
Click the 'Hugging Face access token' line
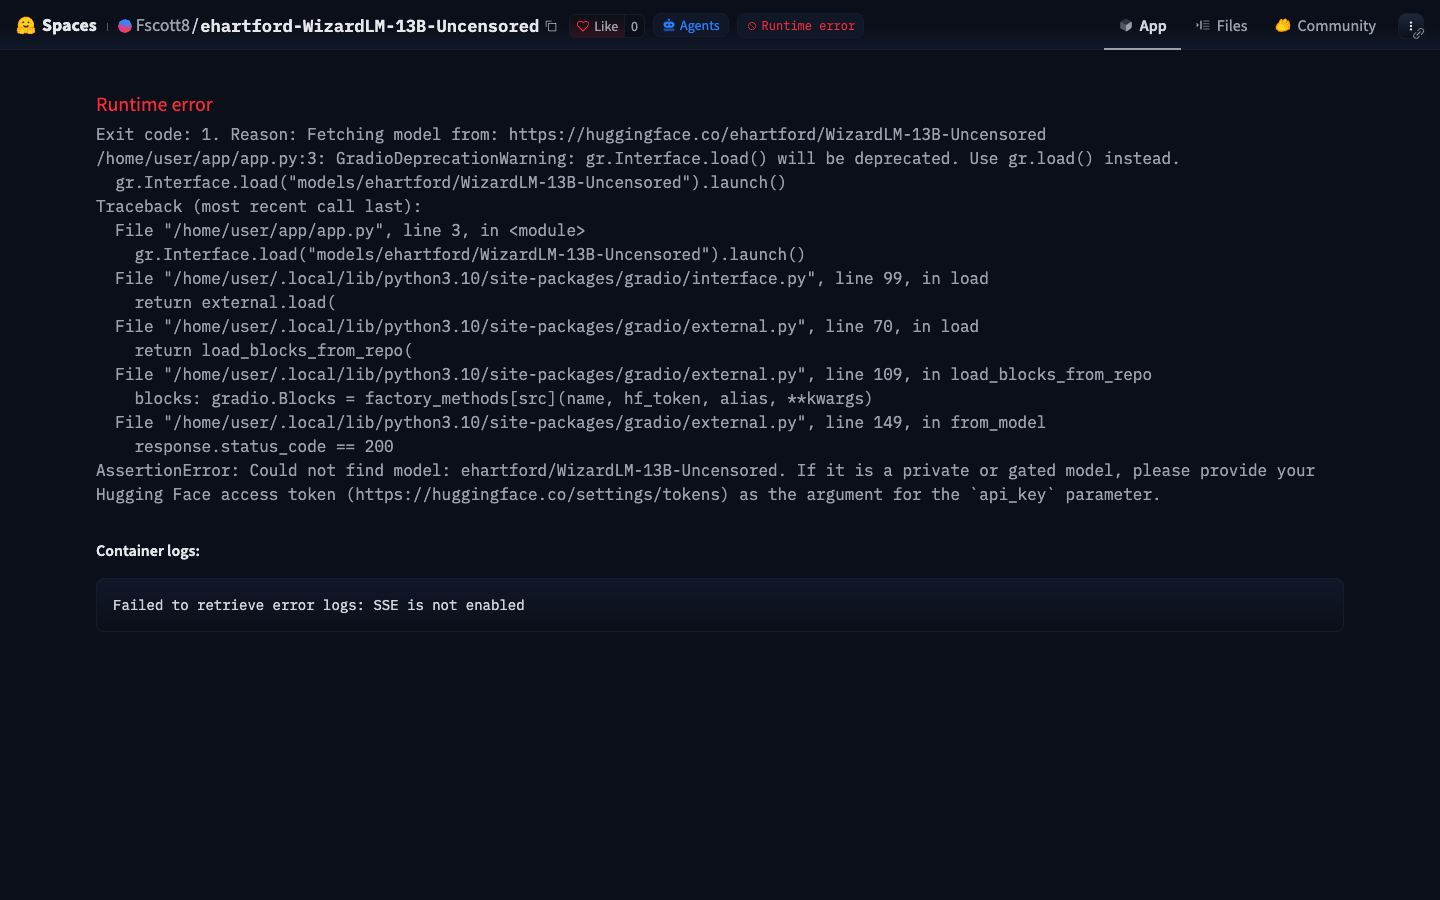[x=628, y=494]
